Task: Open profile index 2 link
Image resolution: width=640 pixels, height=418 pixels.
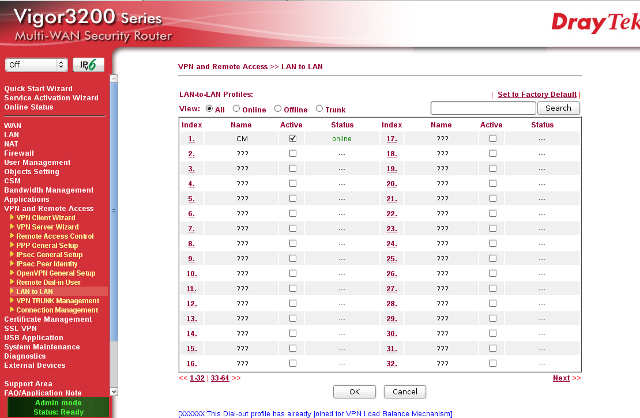Action: (191, 154)
